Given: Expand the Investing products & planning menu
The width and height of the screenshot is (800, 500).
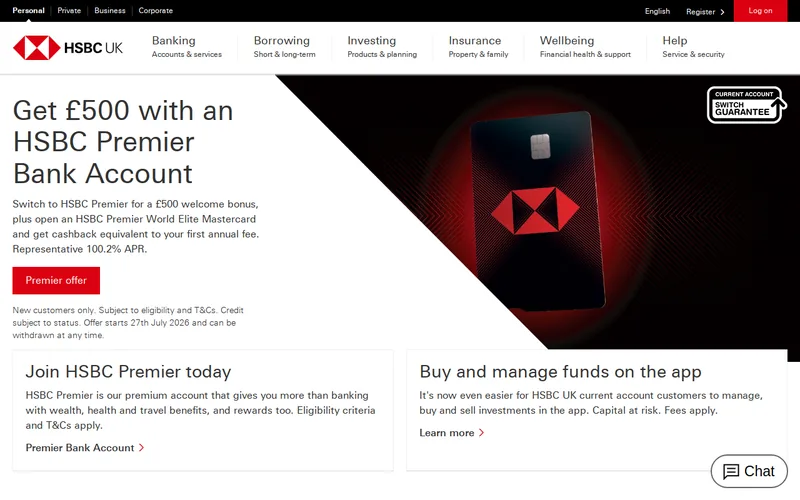Looking at the screenshot, I should click(382, 46).
